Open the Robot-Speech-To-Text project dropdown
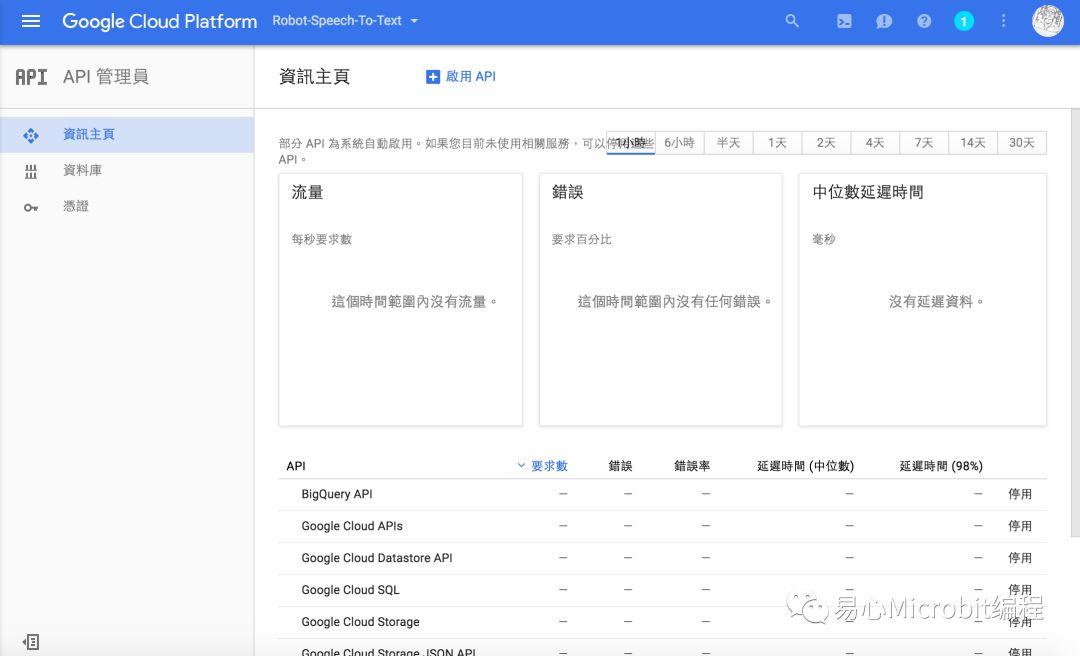Screen dimensions: 1080x656 [x=345, y=21]
